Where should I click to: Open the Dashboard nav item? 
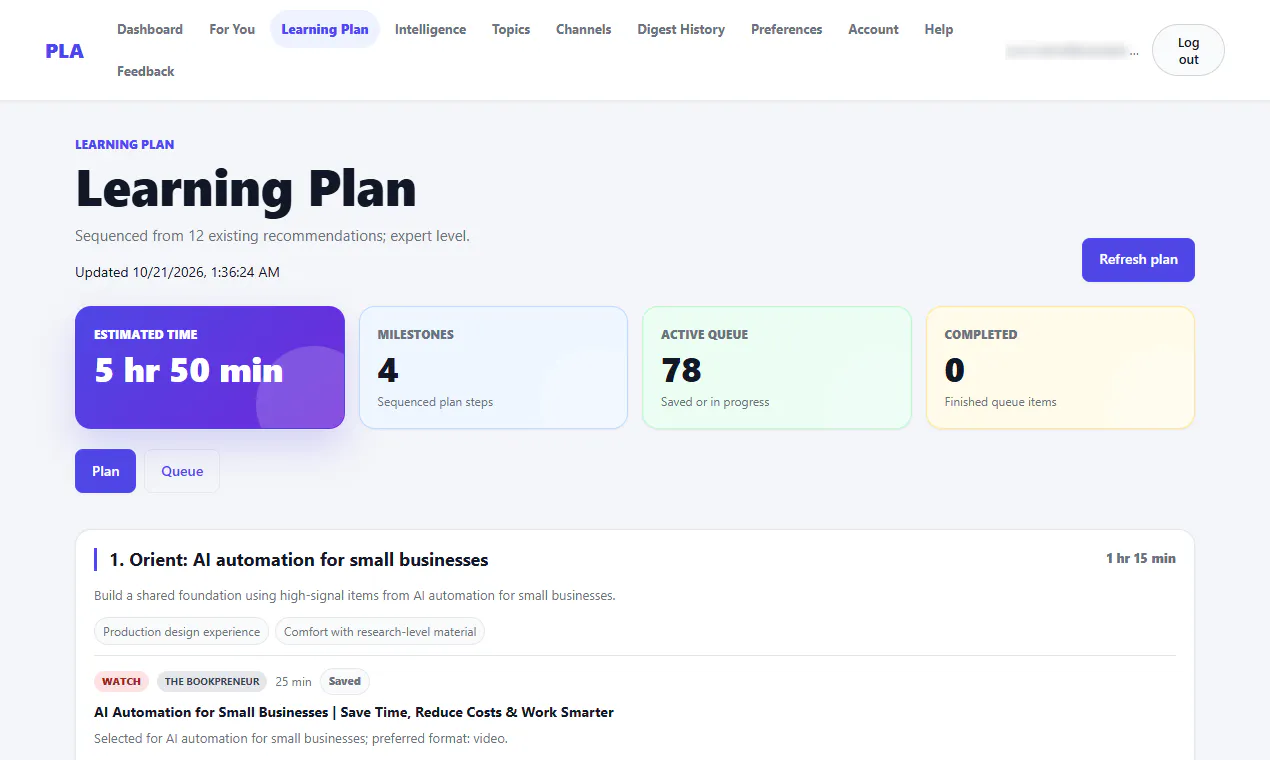(x=150, y=29)
